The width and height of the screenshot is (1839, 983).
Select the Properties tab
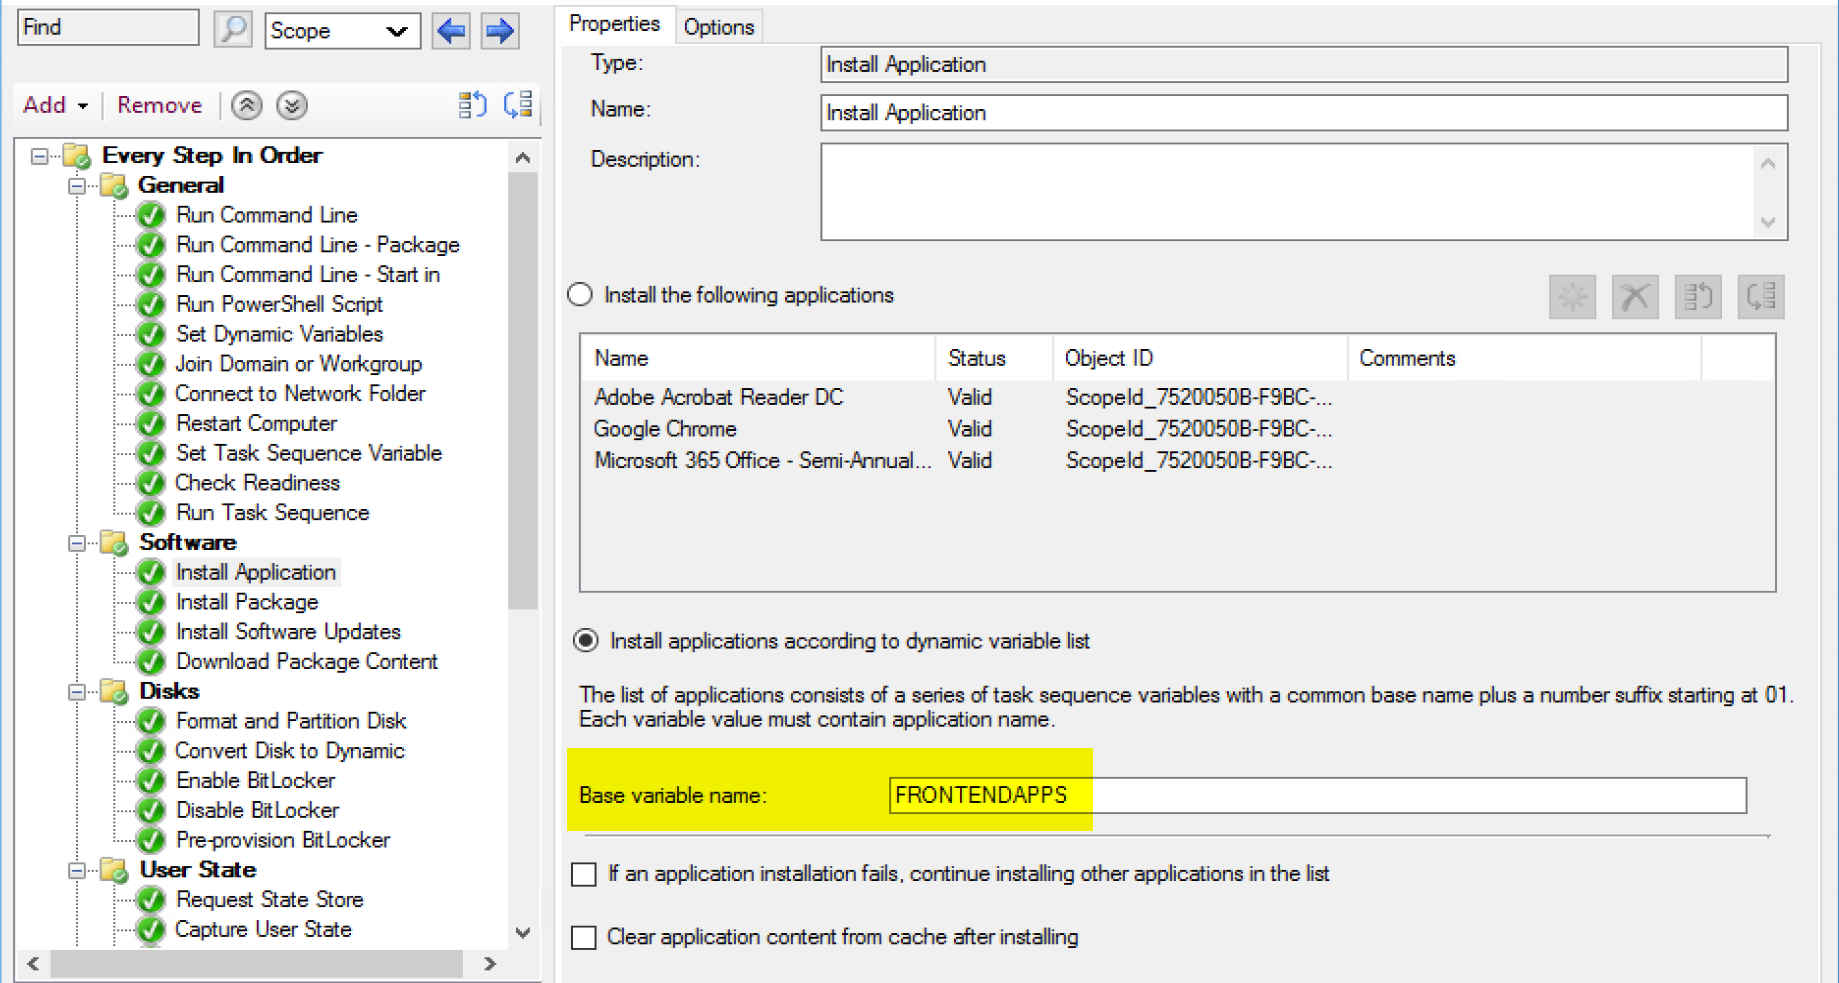(614, 24)
